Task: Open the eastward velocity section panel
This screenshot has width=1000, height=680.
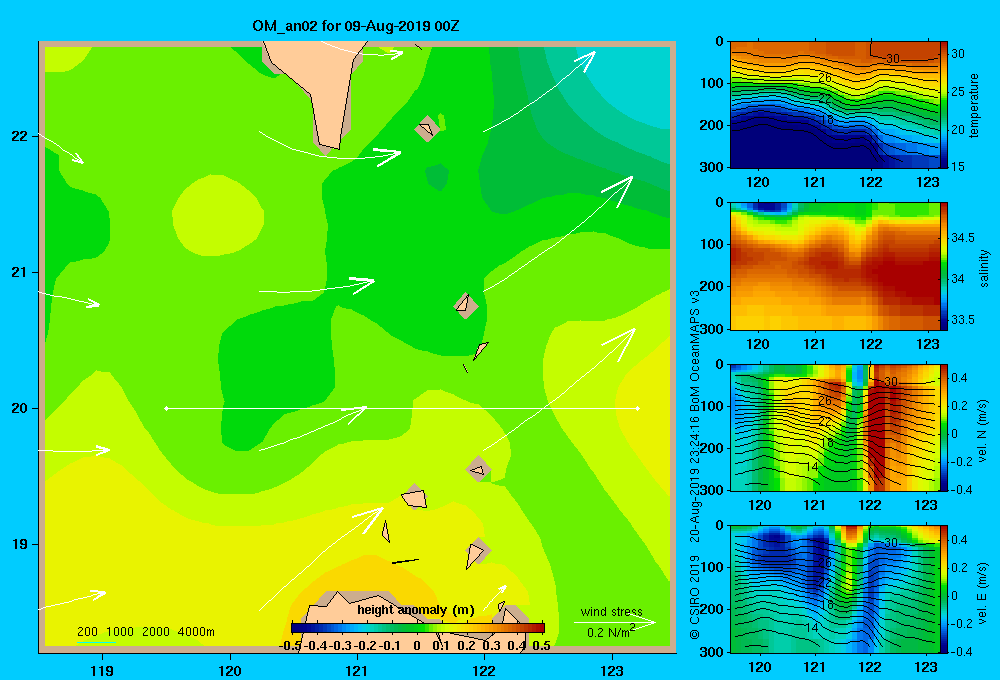Action: coord(834,589)
